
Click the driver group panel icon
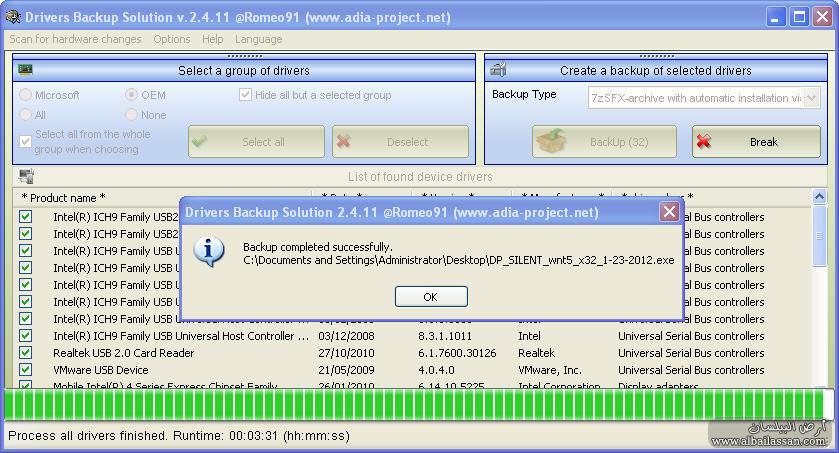click(25, 70)
